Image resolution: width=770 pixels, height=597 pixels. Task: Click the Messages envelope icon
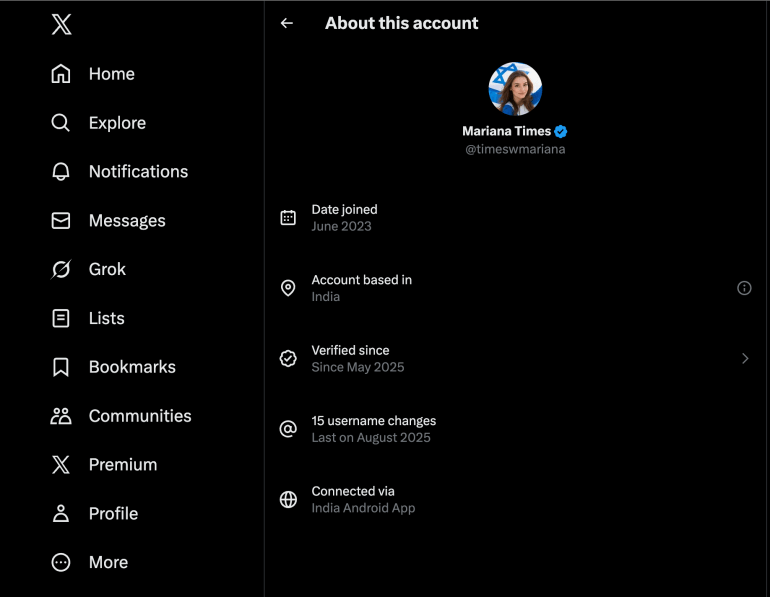(61, 221)
